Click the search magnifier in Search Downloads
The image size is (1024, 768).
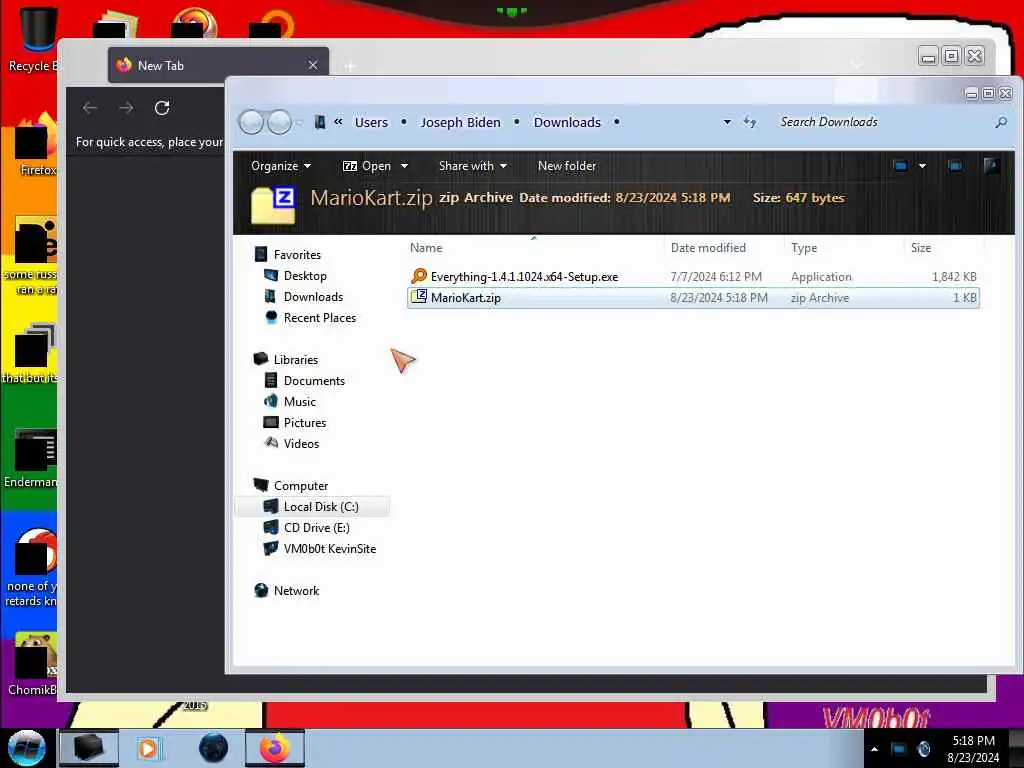point(1000,122)
